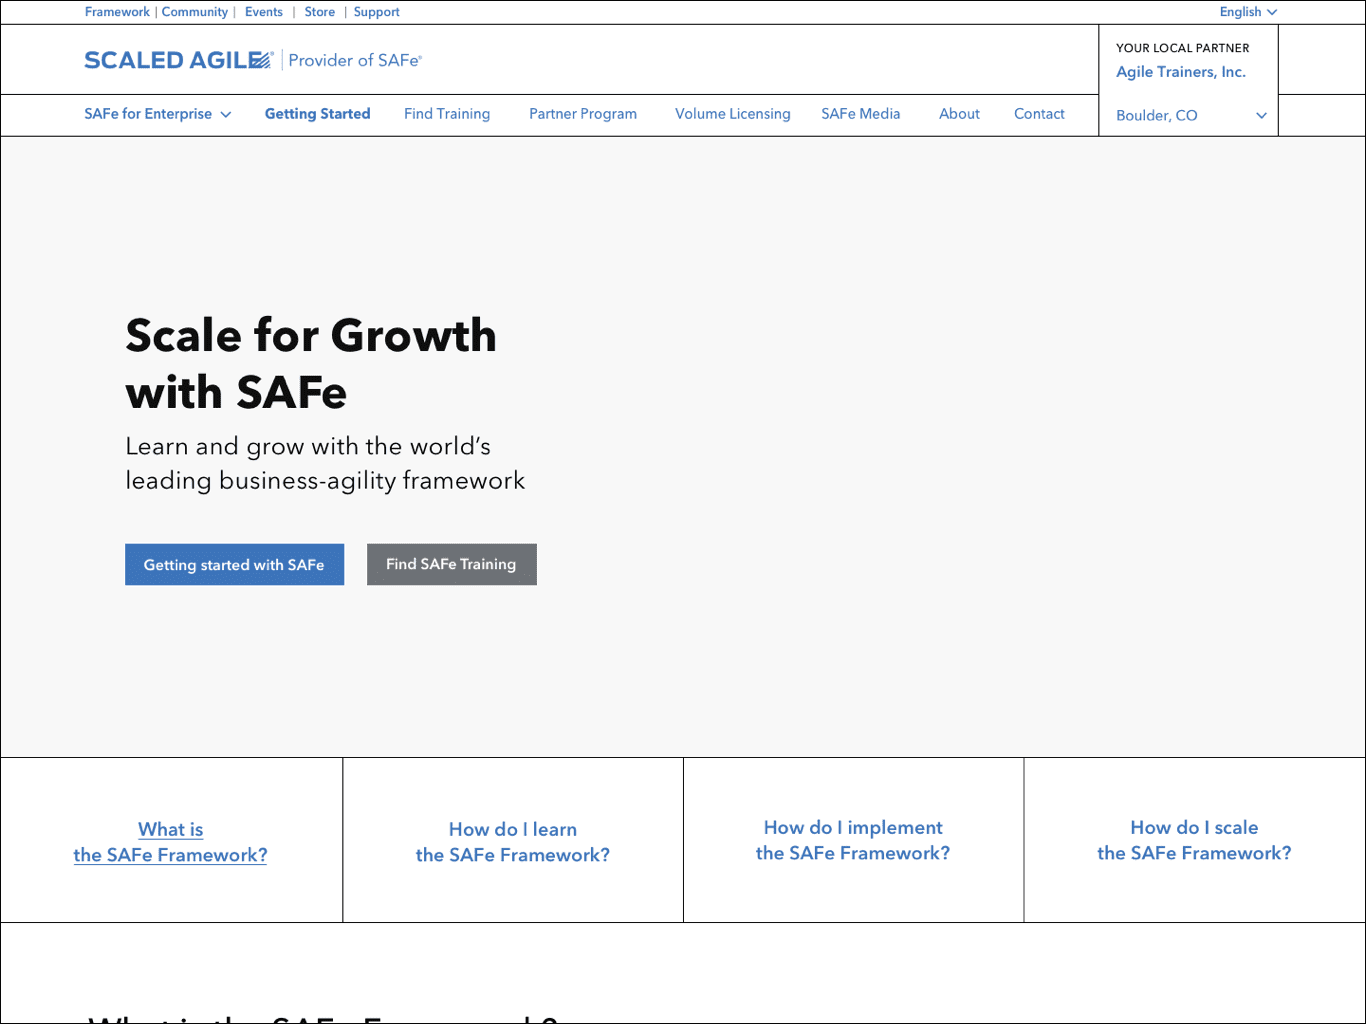1366x1024 pixels.
Task: Open the English language dropdown
Action: point(1248,12)
